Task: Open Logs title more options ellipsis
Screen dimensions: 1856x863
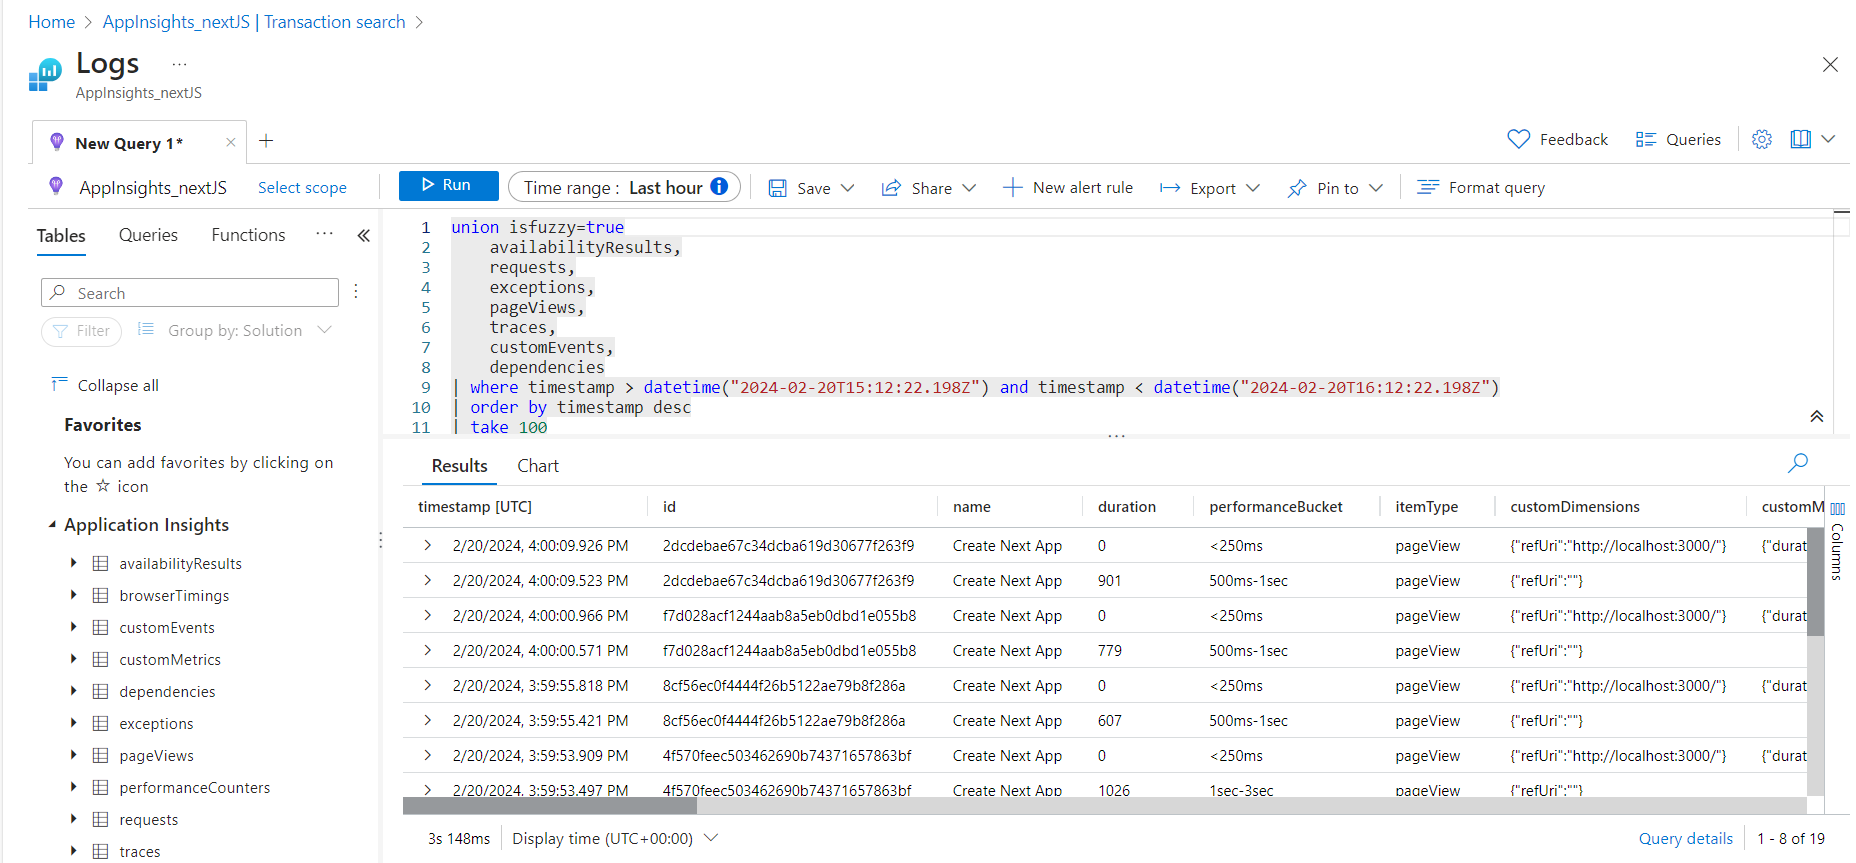Action: click(179, 64)
